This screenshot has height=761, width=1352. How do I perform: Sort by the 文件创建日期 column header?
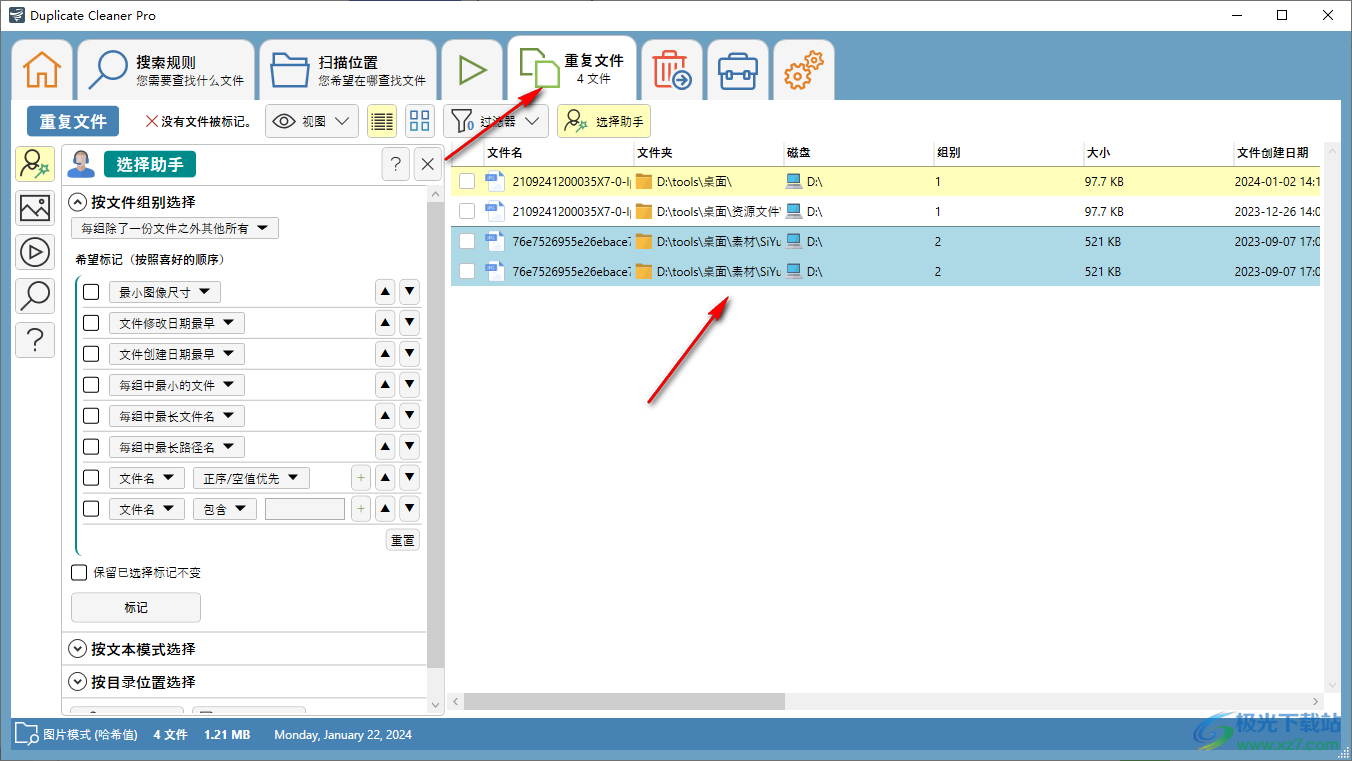coord(1277,153)
